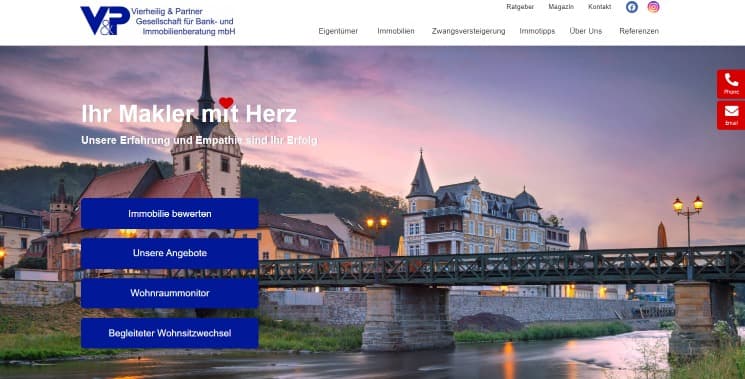Open the Immotipps menu item
745x379 pixels.
tap(537, 31)
